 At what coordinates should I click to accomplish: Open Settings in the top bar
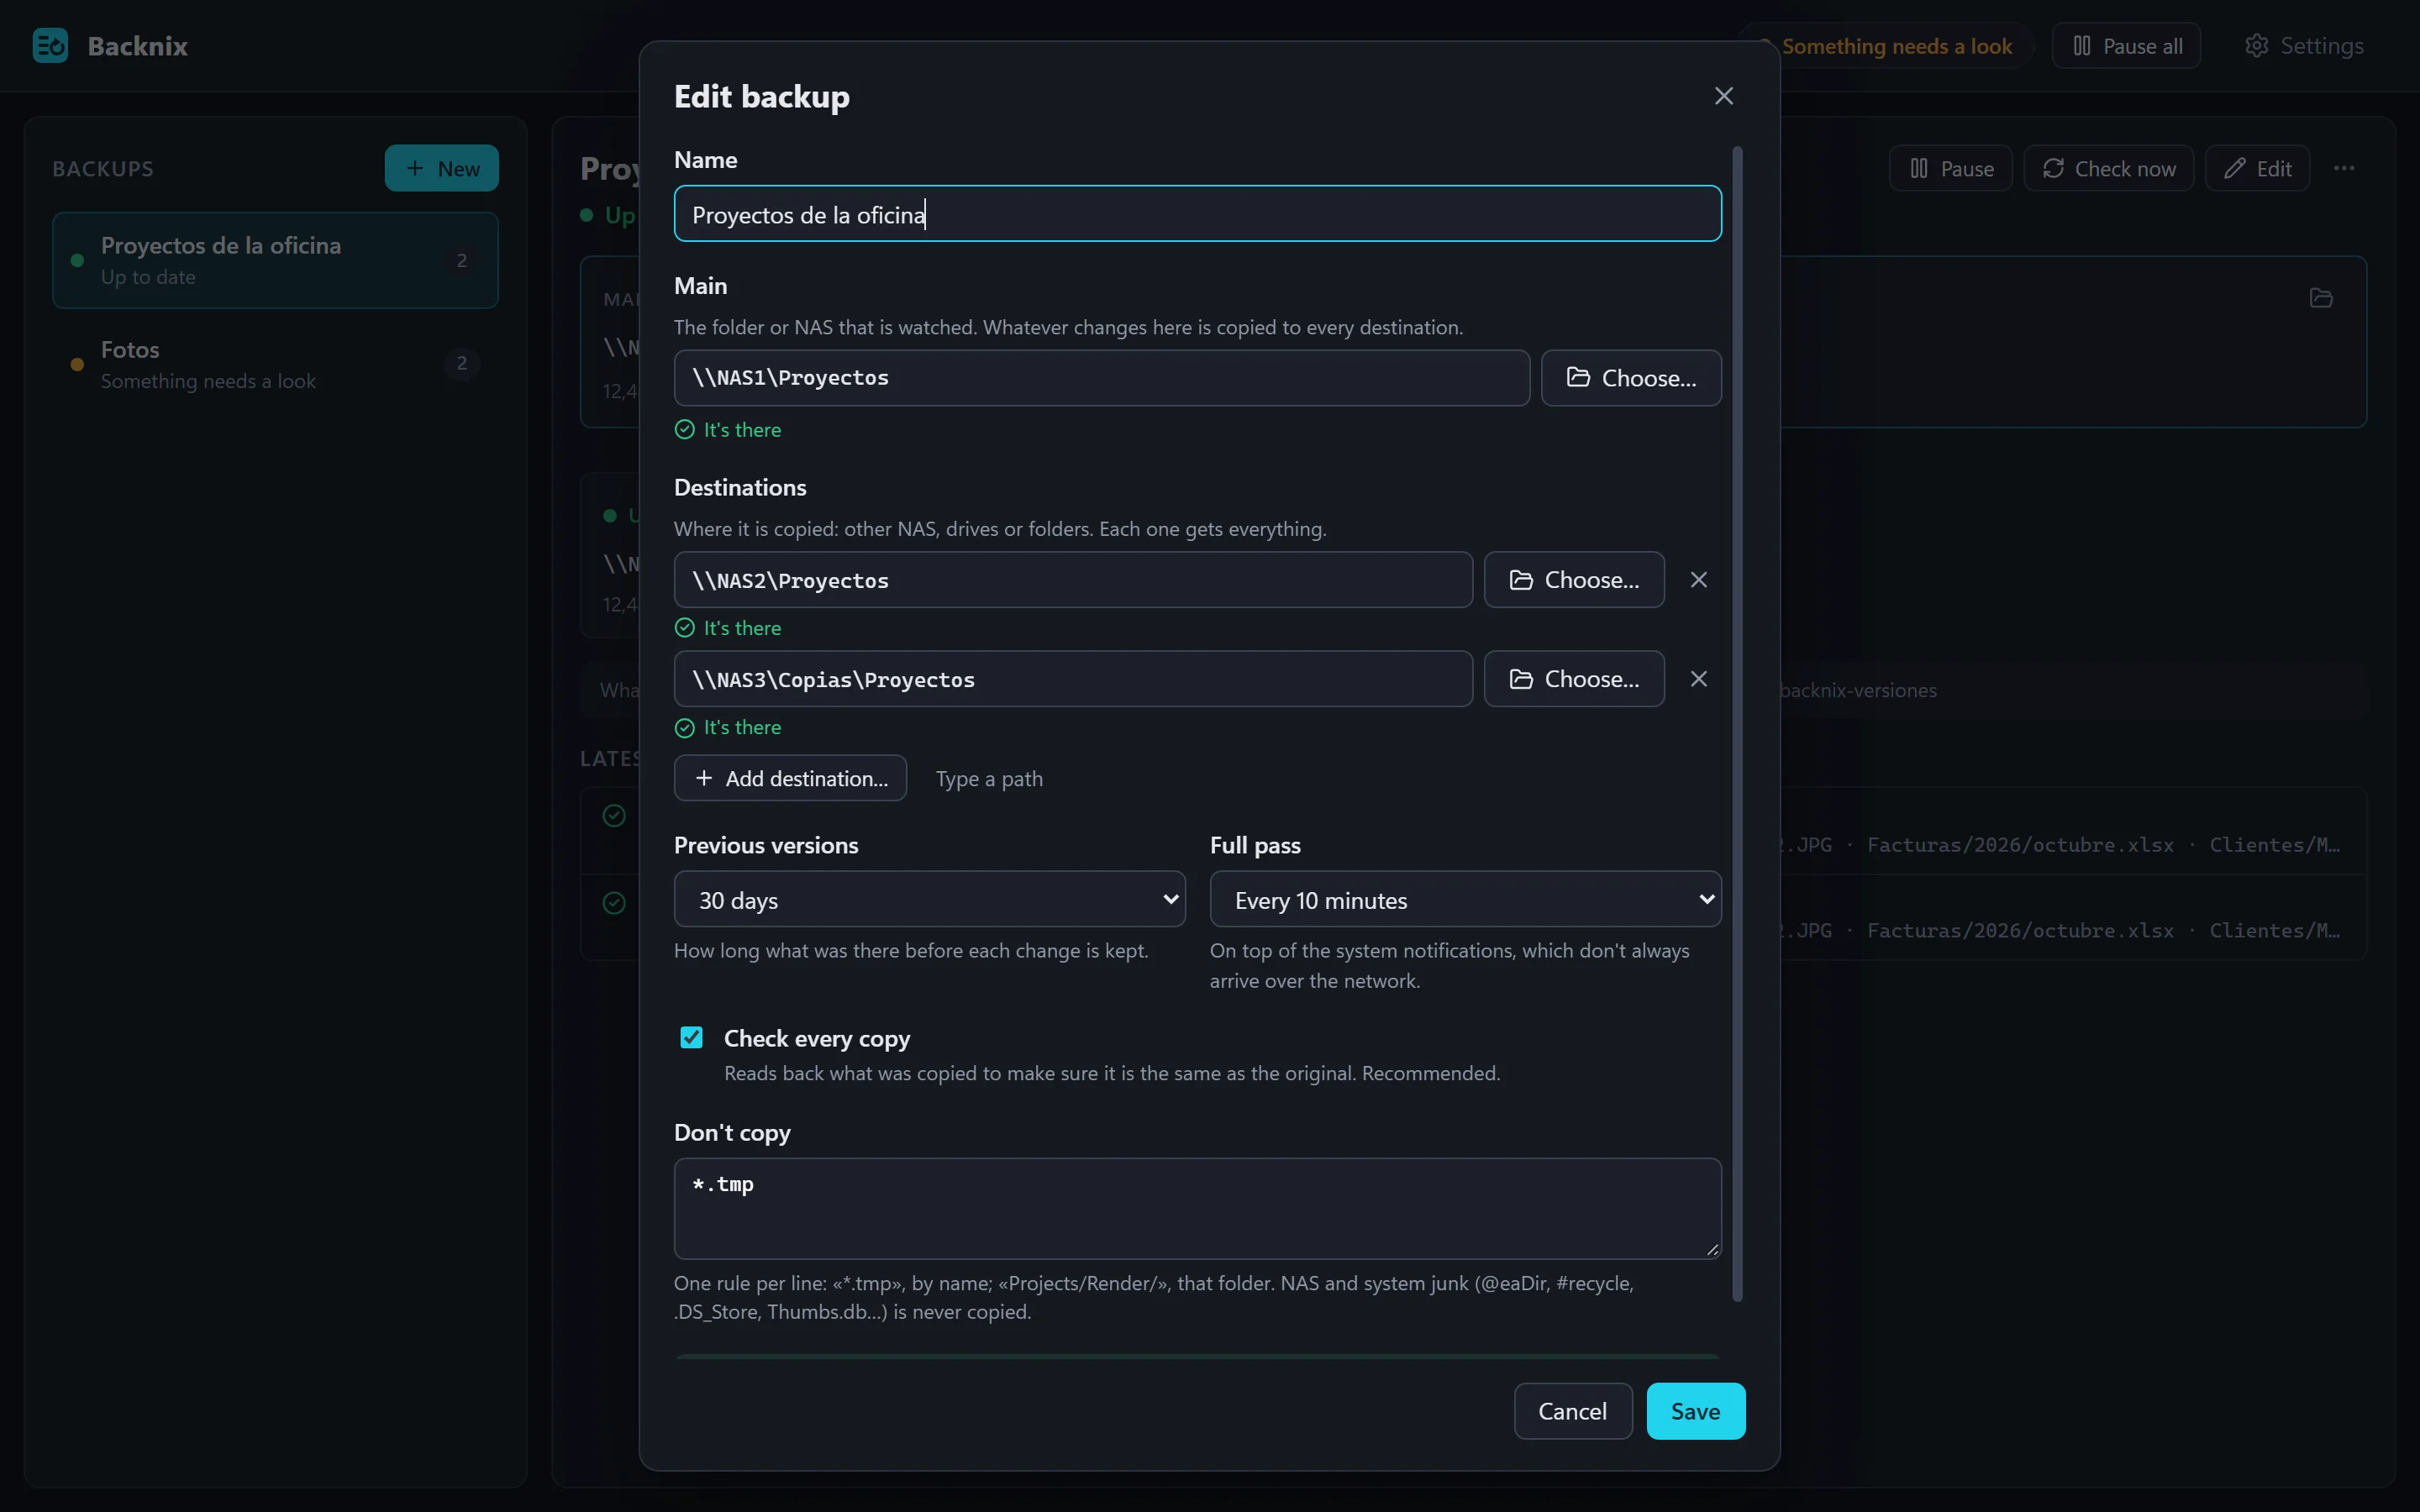tap(2304, 46)
